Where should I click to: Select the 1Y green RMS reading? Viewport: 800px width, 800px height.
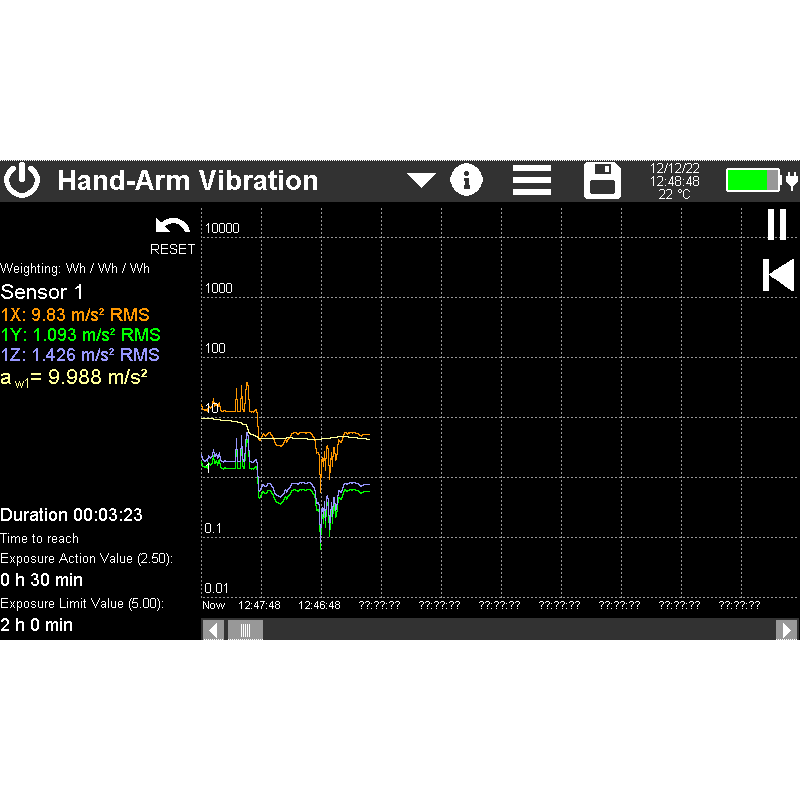tap(80, 335)
